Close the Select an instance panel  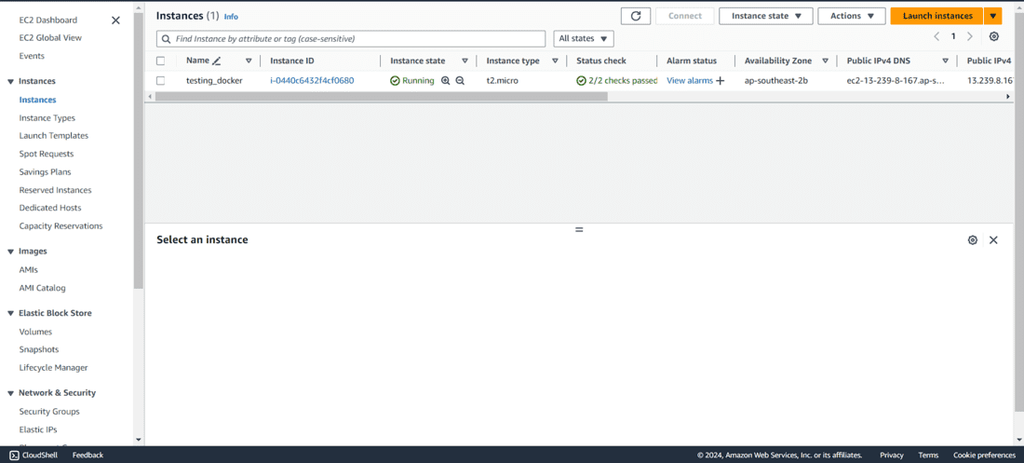click(x=993, y=240)
